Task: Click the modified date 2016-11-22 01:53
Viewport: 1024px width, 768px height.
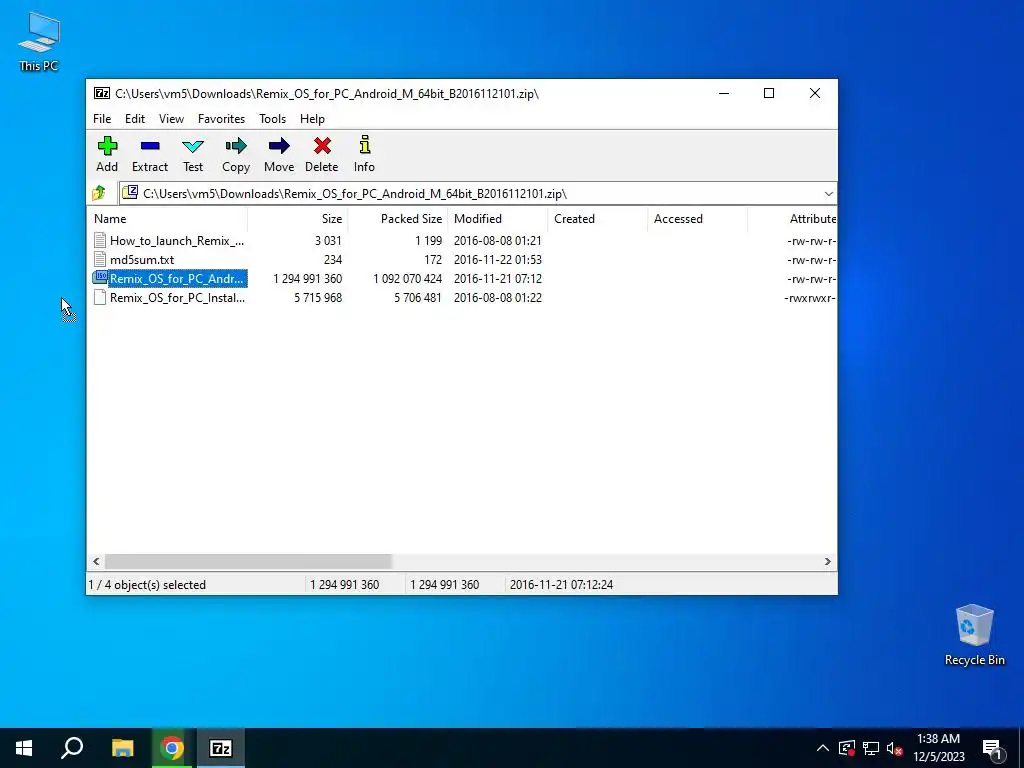Action: click(498, 259)
